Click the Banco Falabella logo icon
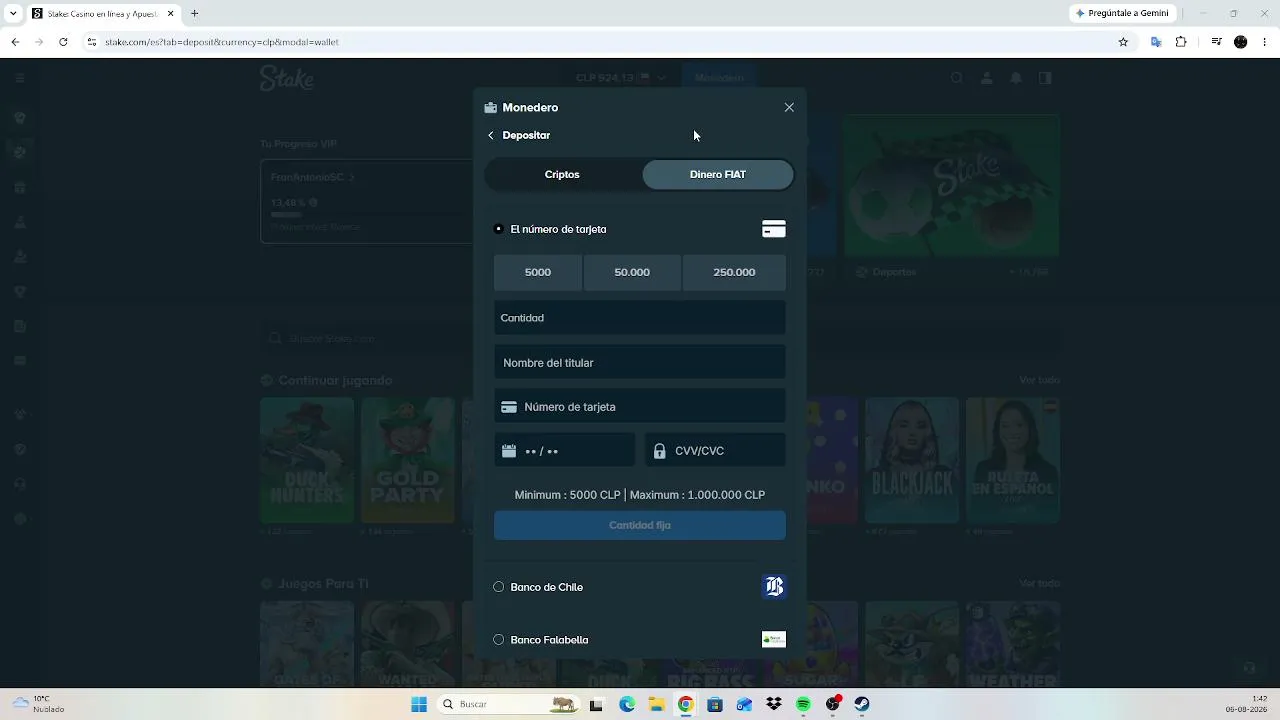Screen dimensions: 1280x720 (x=774, y=640)
